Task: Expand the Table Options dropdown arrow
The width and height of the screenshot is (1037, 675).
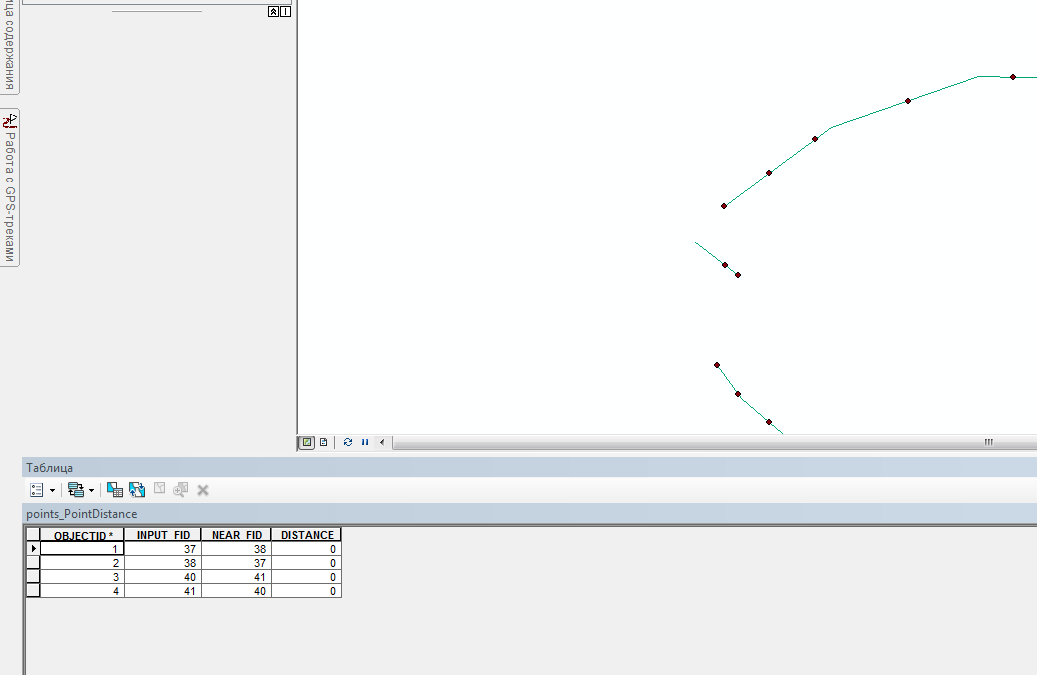Action: [x=52, y=491]
